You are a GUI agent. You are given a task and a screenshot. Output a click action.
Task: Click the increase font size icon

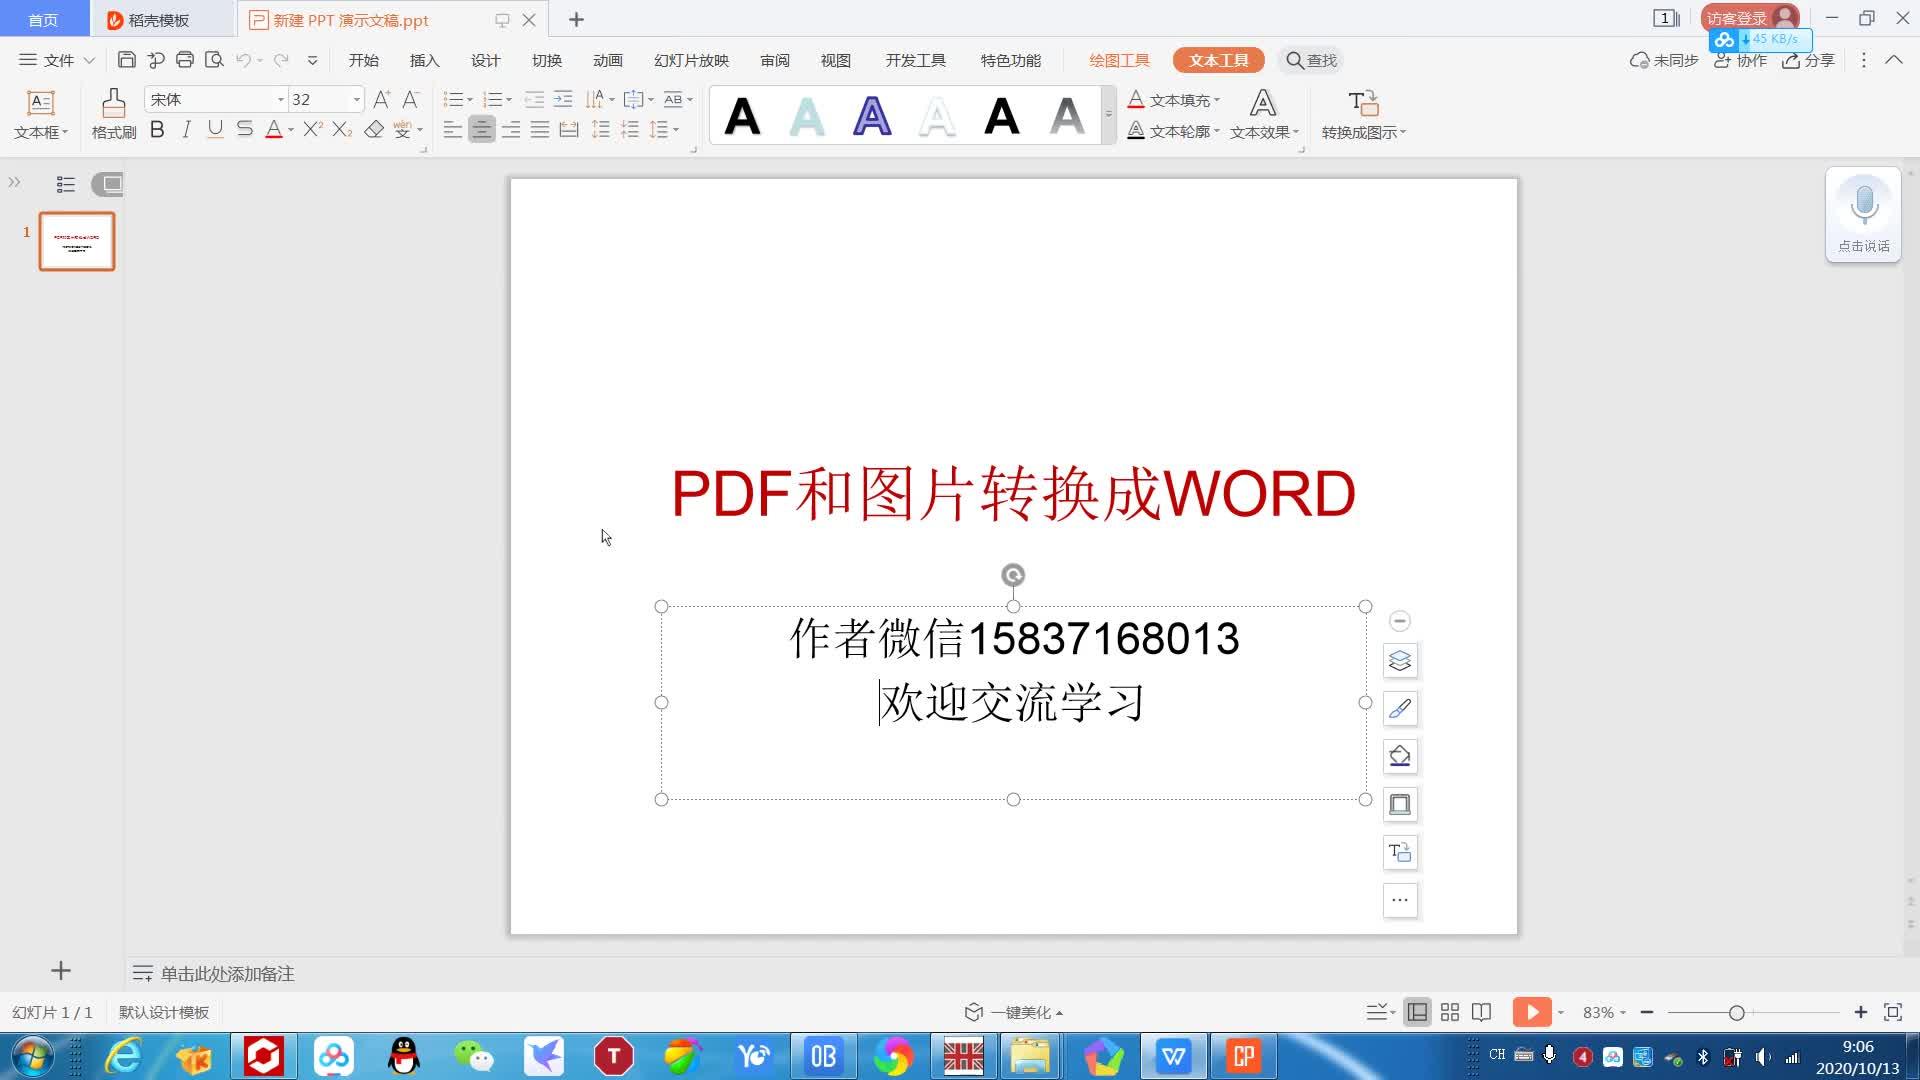tap(381, 99)
